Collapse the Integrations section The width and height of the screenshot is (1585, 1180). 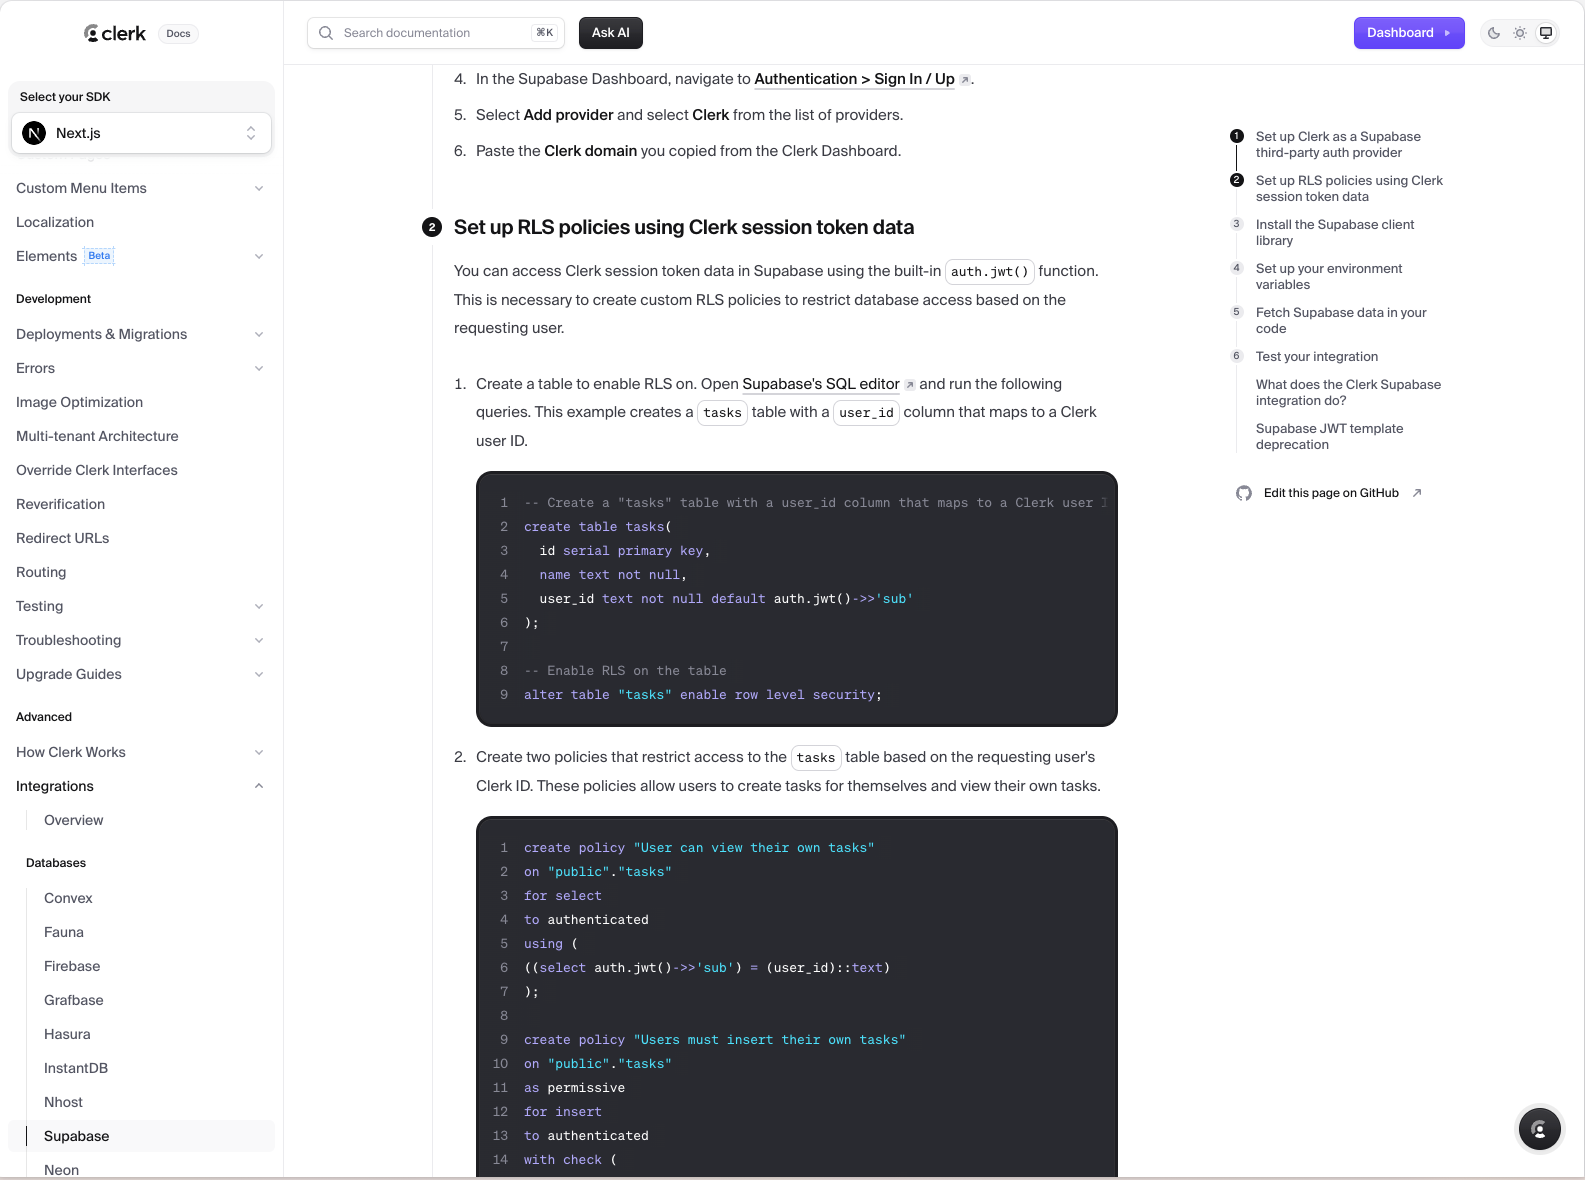(x=259, y=786)
